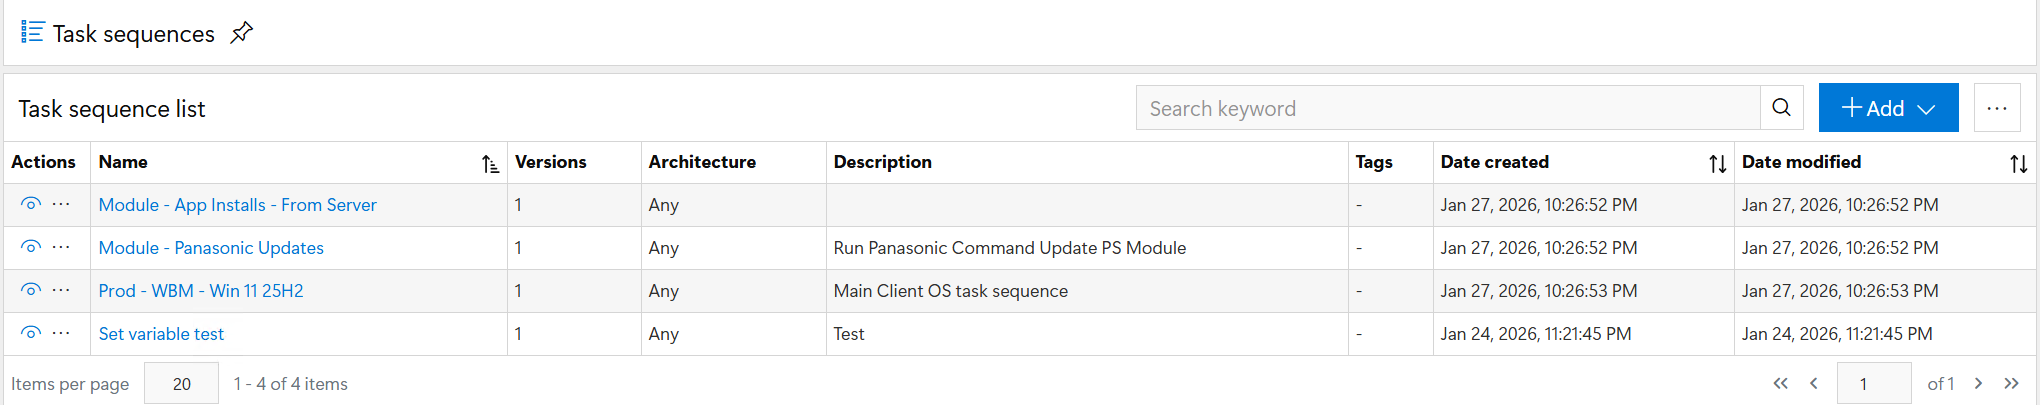Open Module - App Installs - From Server link
The height and width of the screenshot is (405, 2040).
237,205
